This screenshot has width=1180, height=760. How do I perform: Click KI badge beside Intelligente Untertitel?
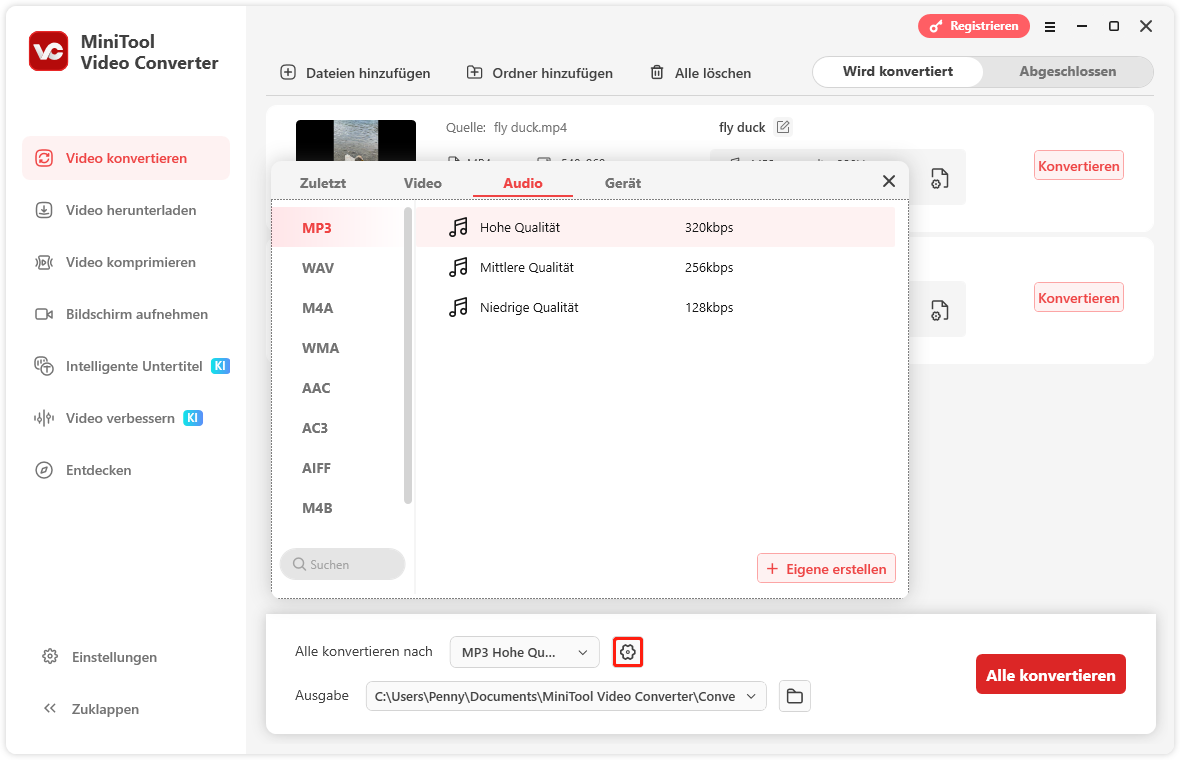coord(220,366)
